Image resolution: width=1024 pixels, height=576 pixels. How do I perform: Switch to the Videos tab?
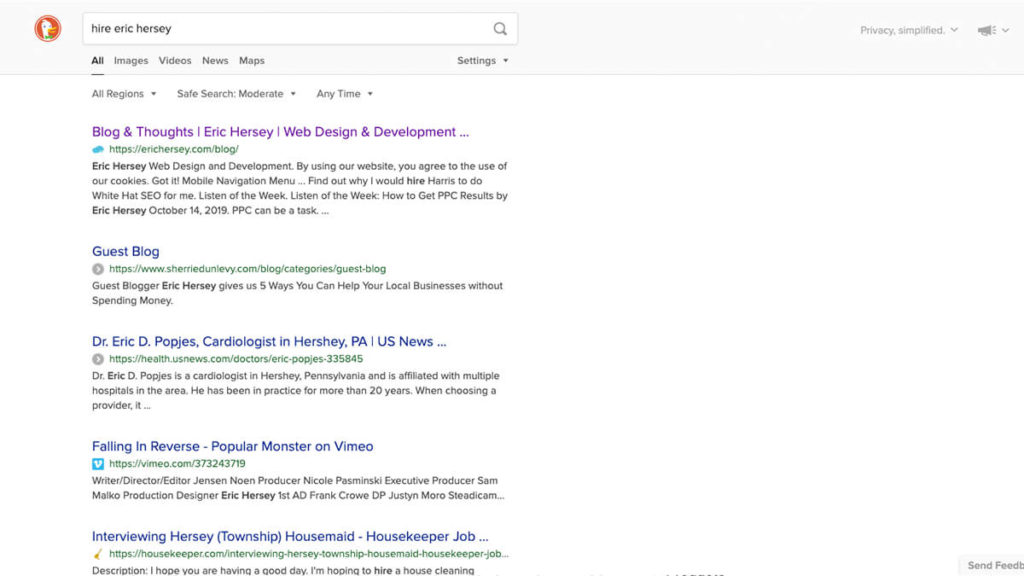(x=175, y=61)
